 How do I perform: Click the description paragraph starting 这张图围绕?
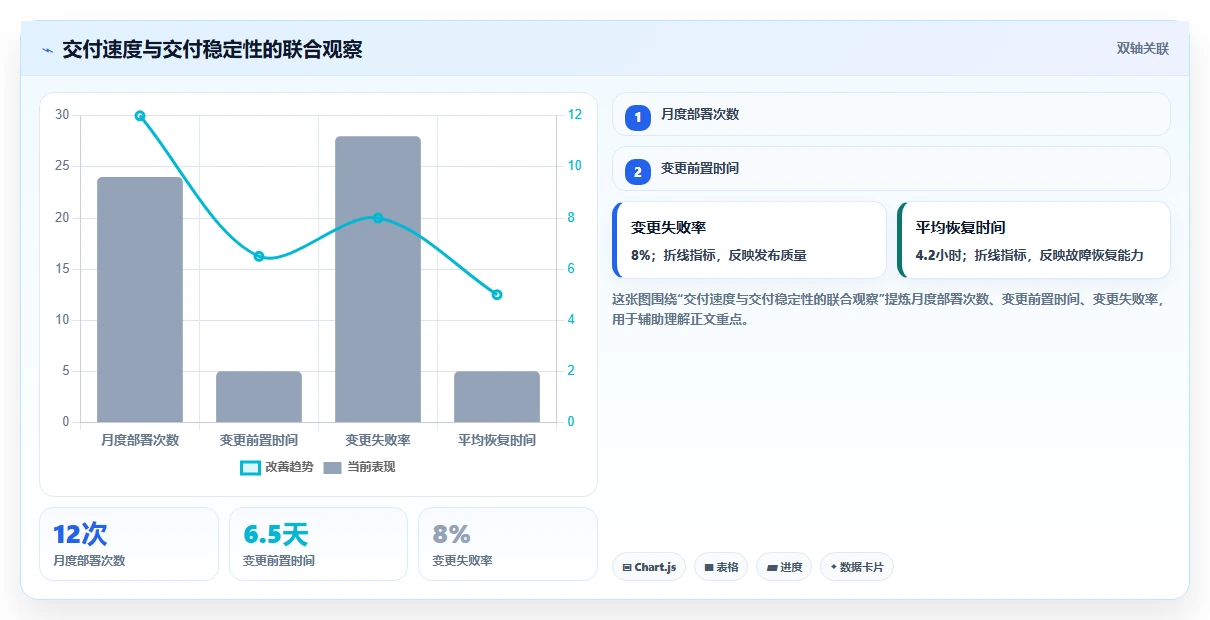[888, 309]
